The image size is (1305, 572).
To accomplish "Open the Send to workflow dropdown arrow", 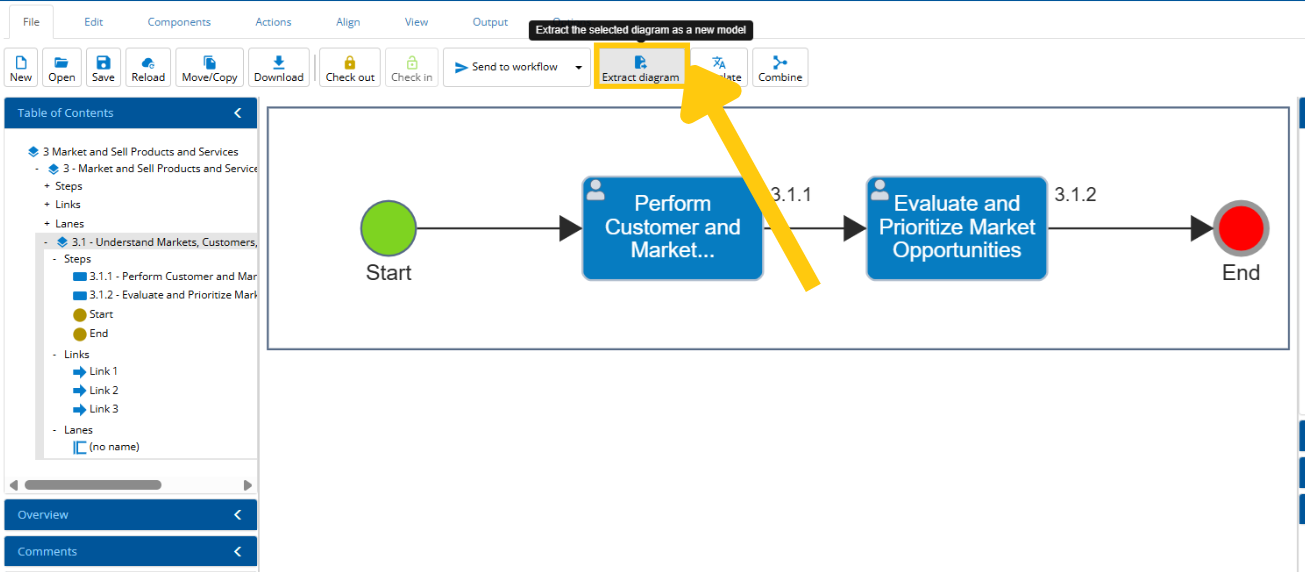I will click(578, 68).
